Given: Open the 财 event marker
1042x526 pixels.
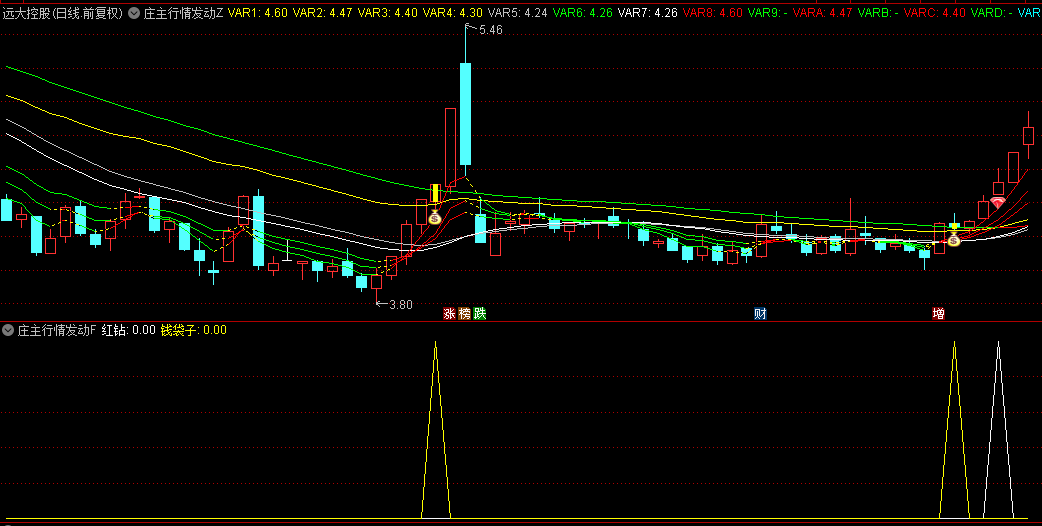Looking at the screenshot, I should coord(760,313).
